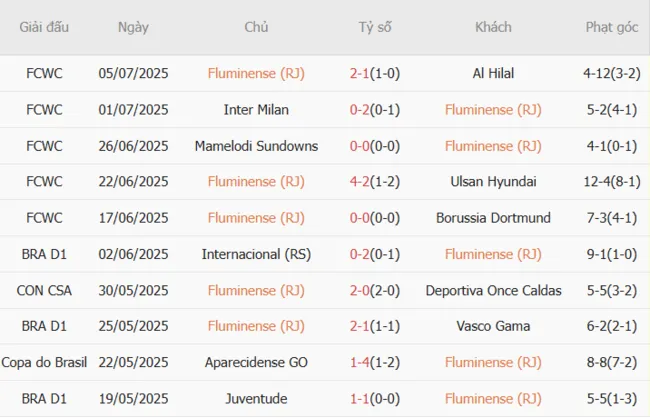Viewport: 650px width, 418px height.
Task: Select the 05/07/2025 match date
Action: pos(133,73)
